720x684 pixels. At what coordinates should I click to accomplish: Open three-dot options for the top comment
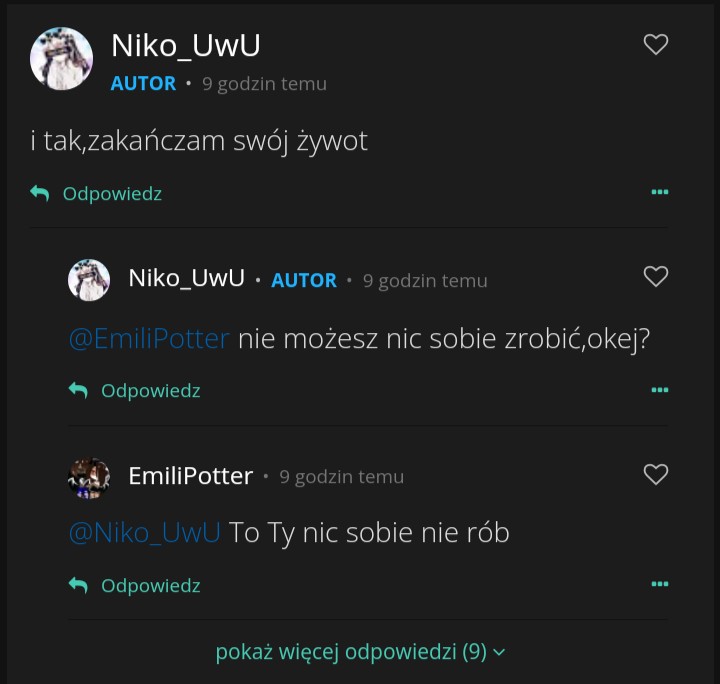[x=659, y=192]
